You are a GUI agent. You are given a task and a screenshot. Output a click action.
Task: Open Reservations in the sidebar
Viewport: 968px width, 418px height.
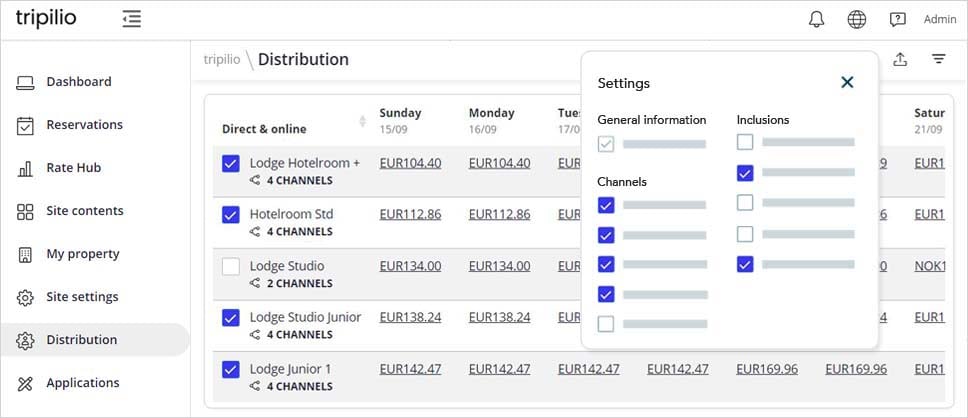84,125
